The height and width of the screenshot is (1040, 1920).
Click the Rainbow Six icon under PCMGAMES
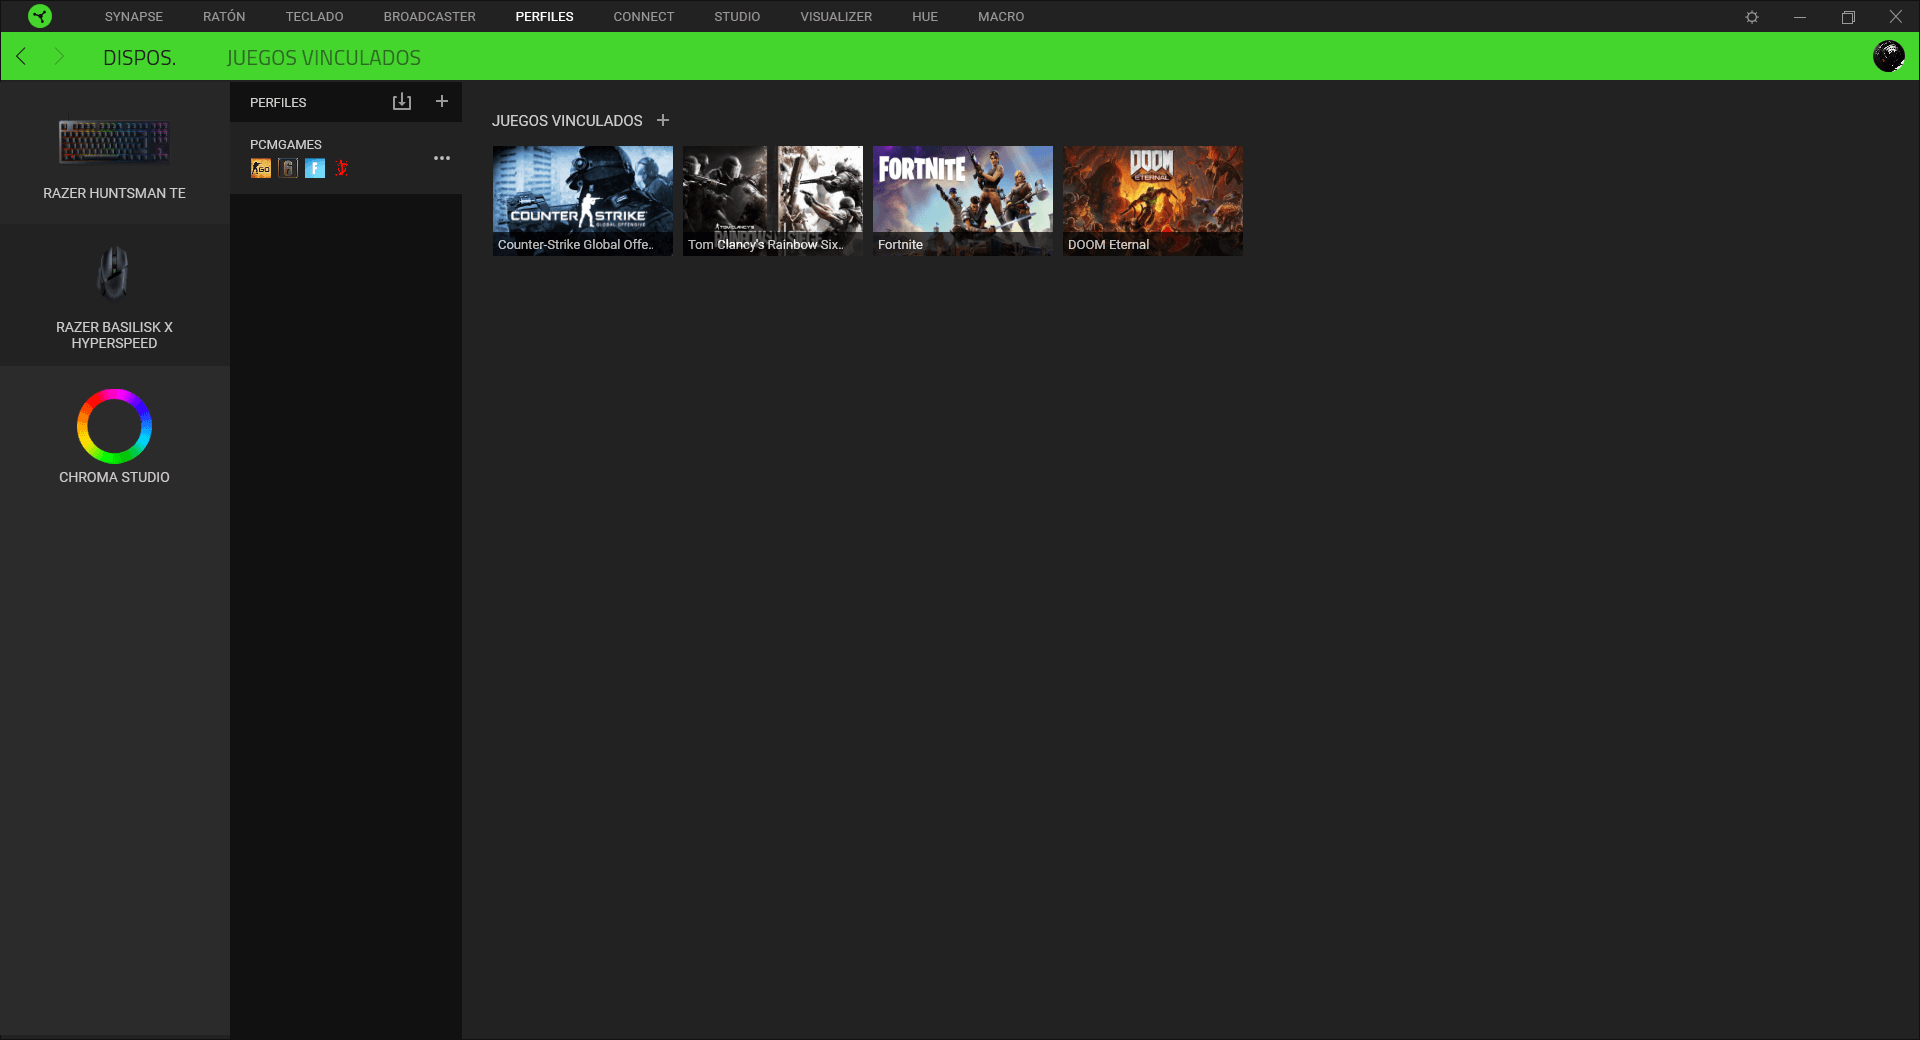(288, 168)
